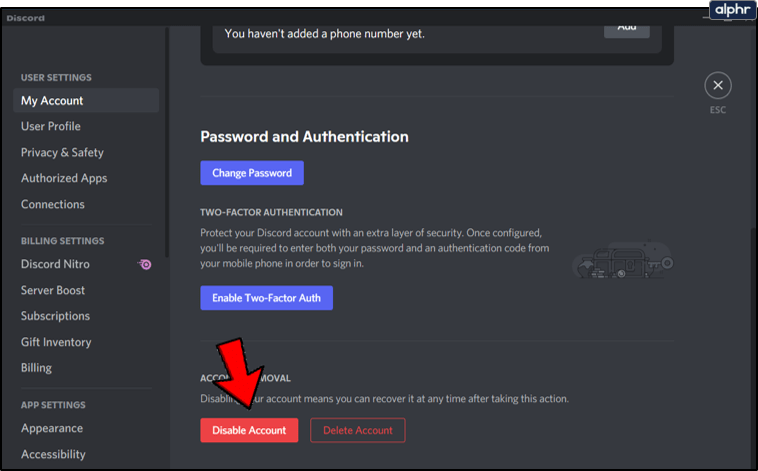Click the Delete Account button

358,431
